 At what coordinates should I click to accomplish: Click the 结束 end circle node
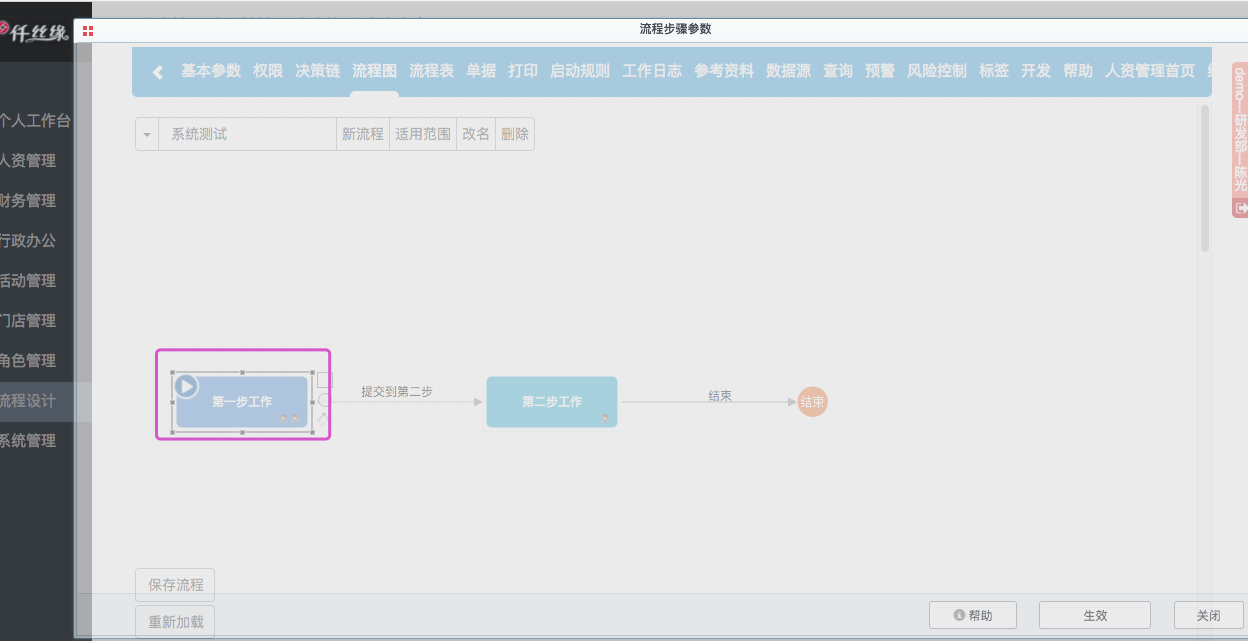click(812, 403)
